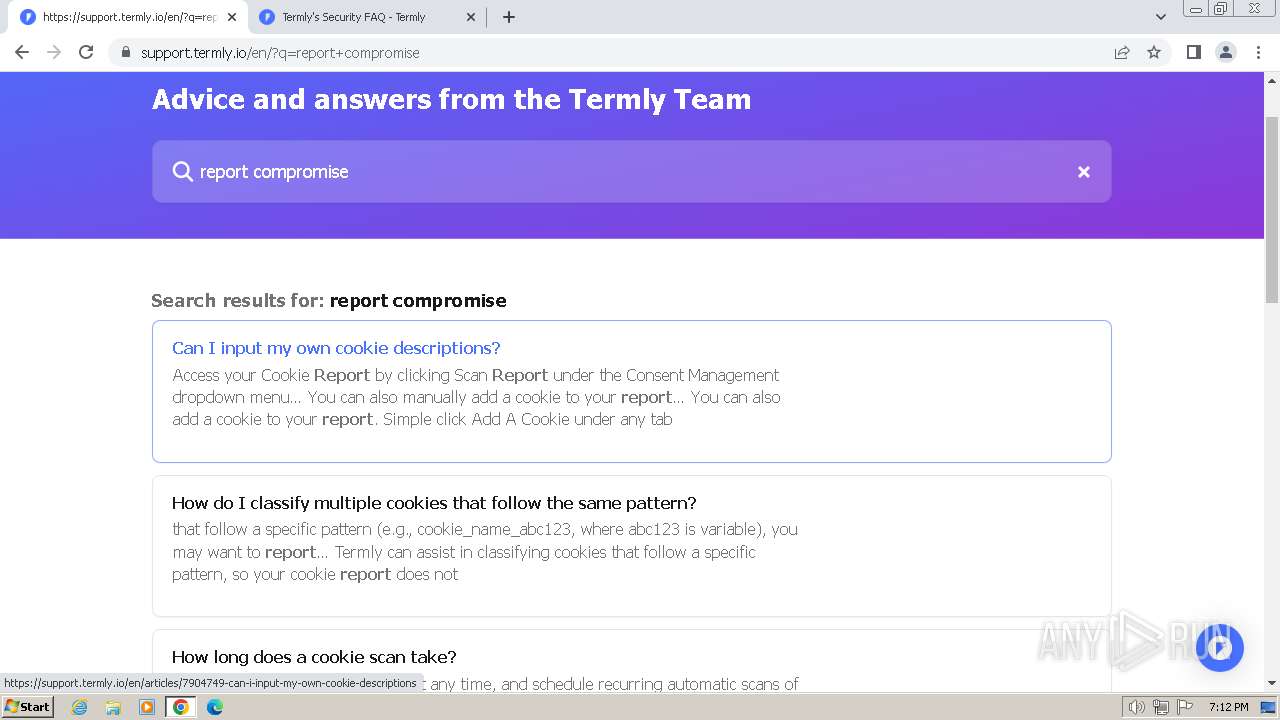Focus the 'report compromise' search field

[631, 171]
